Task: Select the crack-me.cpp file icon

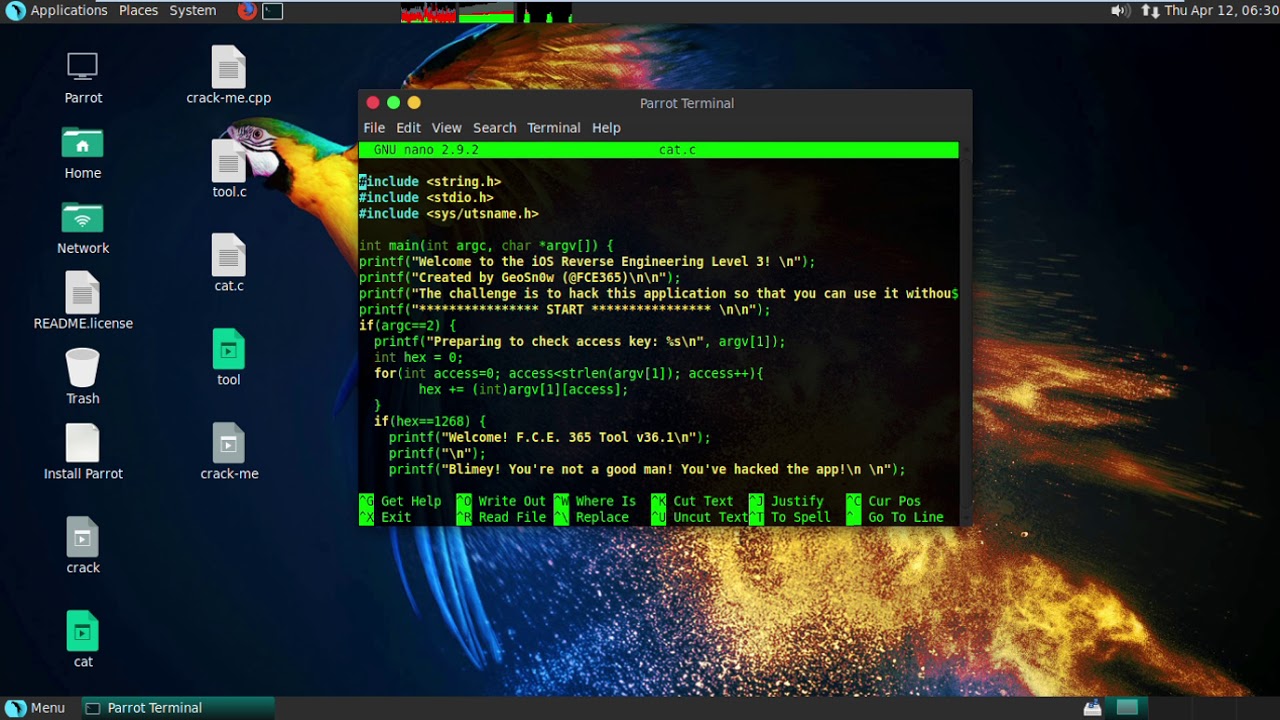Action: click(x=229, y=76)
